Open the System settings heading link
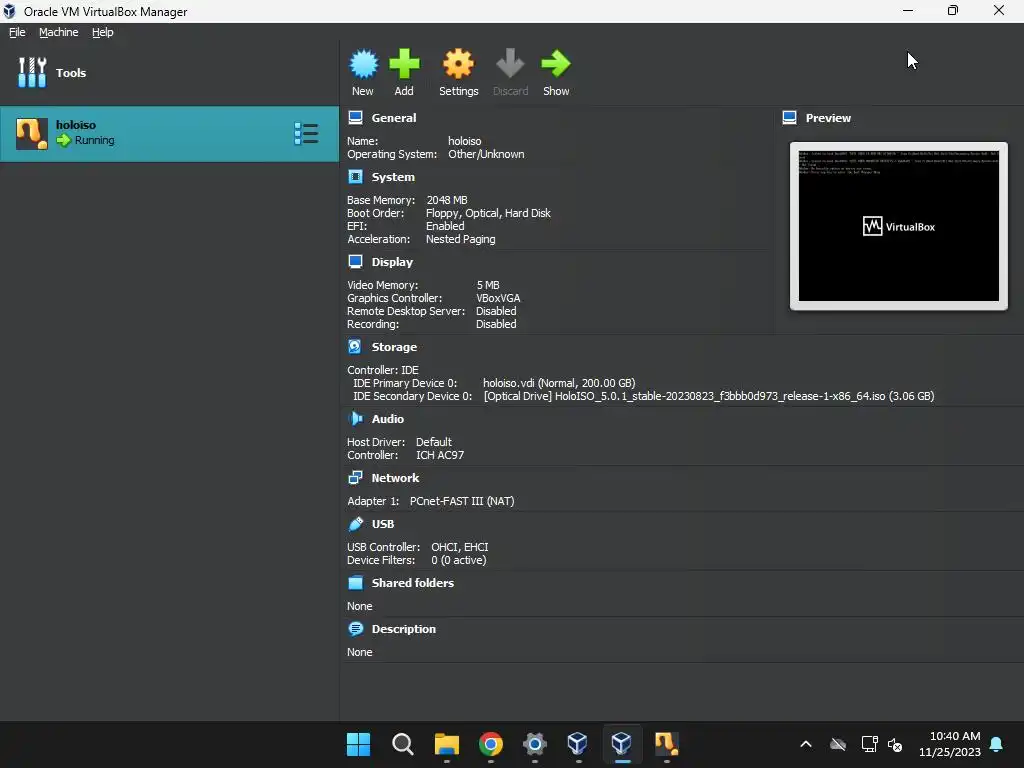 click(x=393, y=177)
